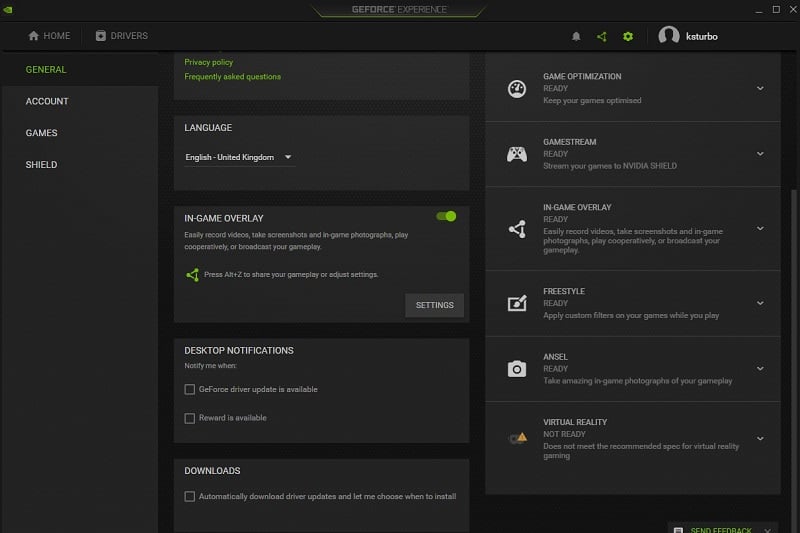Open the notifications bell icon
Image resolution: width=800 pixels, height=533 pixels.
pos(576,36)
